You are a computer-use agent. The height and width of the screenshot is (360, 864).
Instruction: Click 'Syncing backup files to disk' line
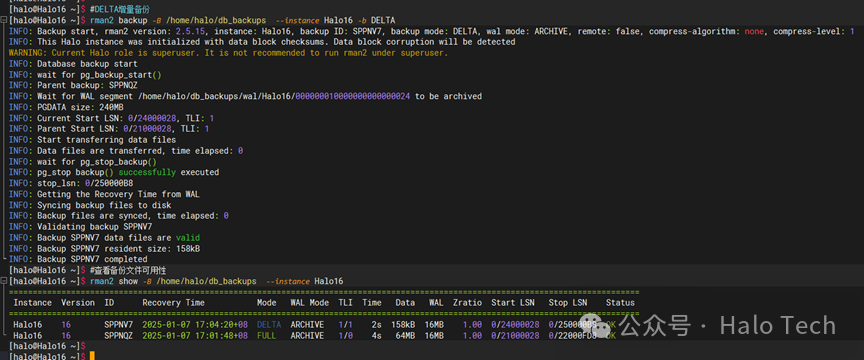[90, 205]
